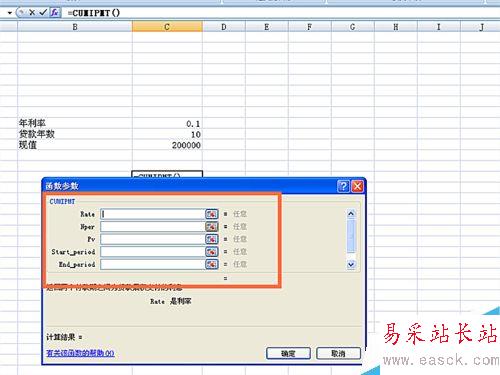Select column H header

click(396, 27)
